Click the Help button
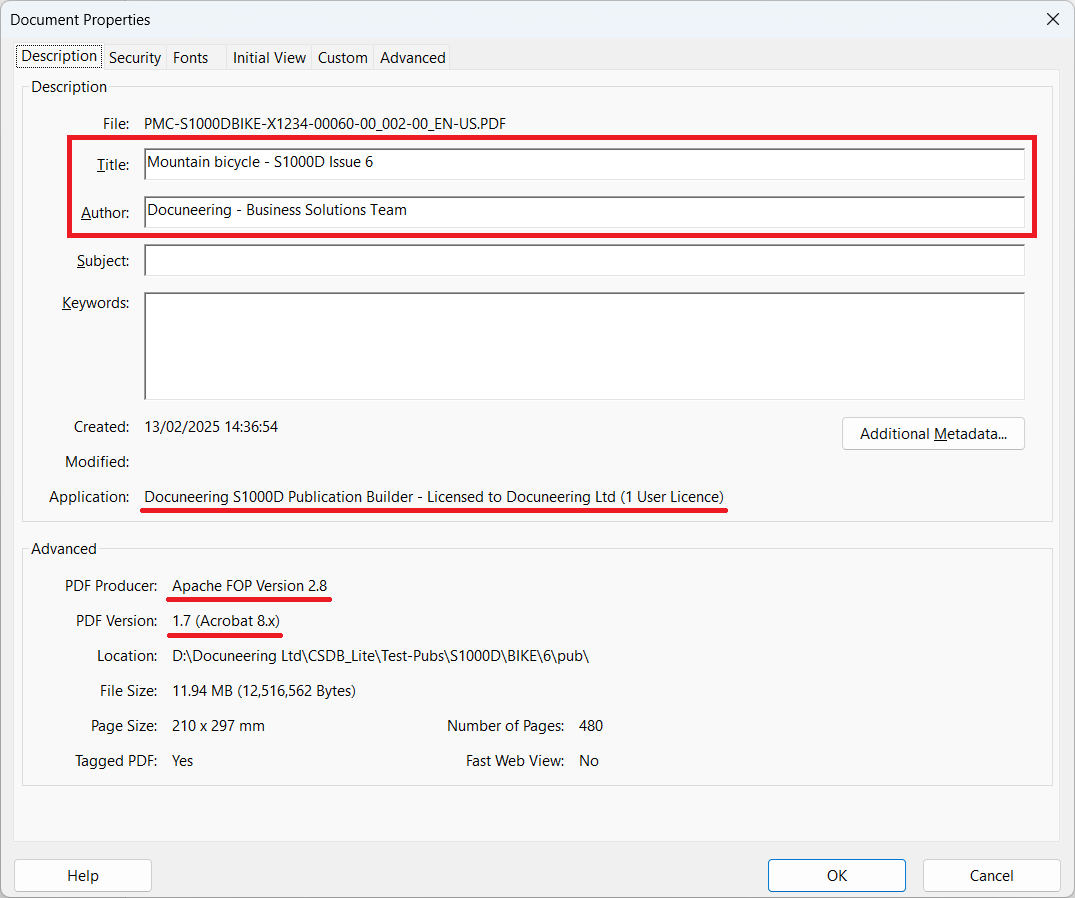This screenshot has height=898, width=1075. [83, 875]
